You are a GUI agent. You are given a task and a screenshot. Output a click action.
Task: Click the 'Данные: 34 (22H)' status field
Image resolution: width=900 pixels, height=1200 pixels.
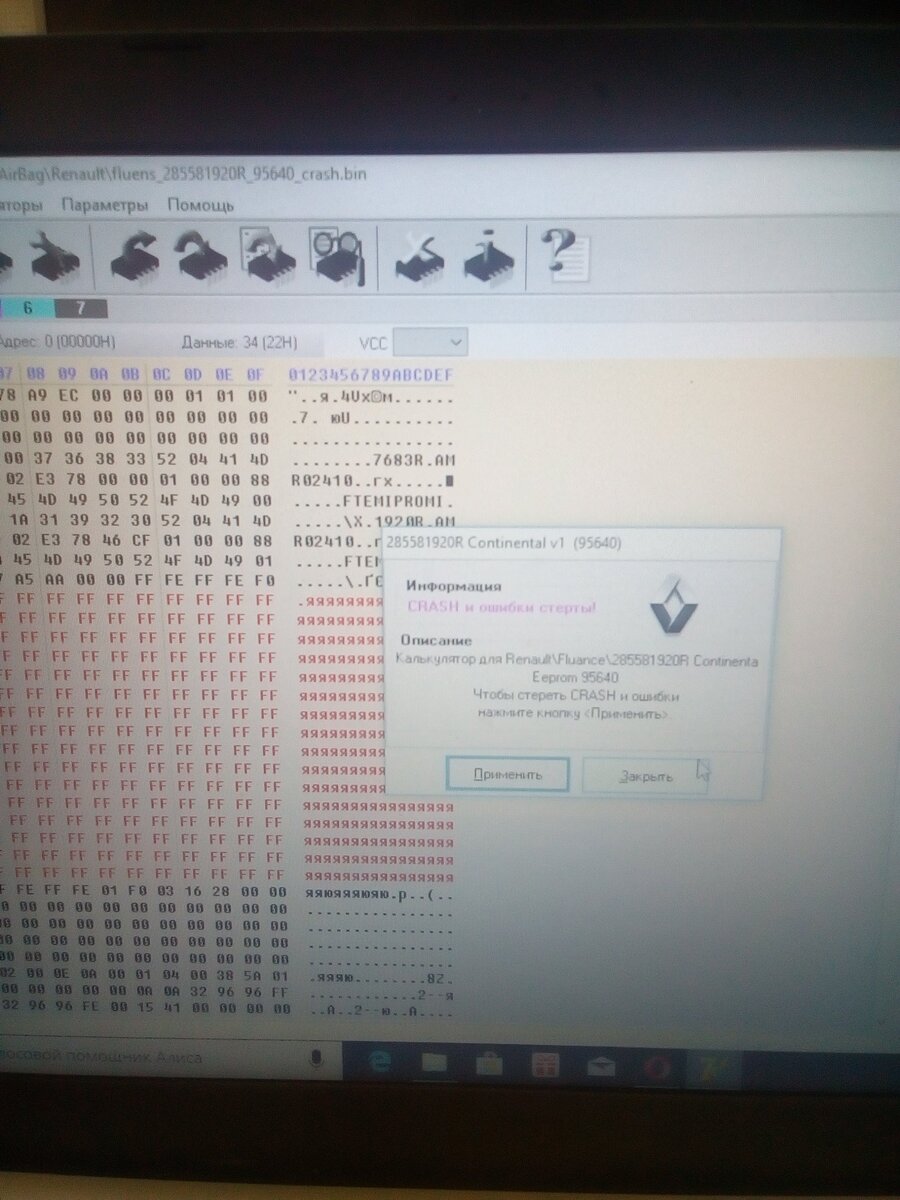pos(240,342)
